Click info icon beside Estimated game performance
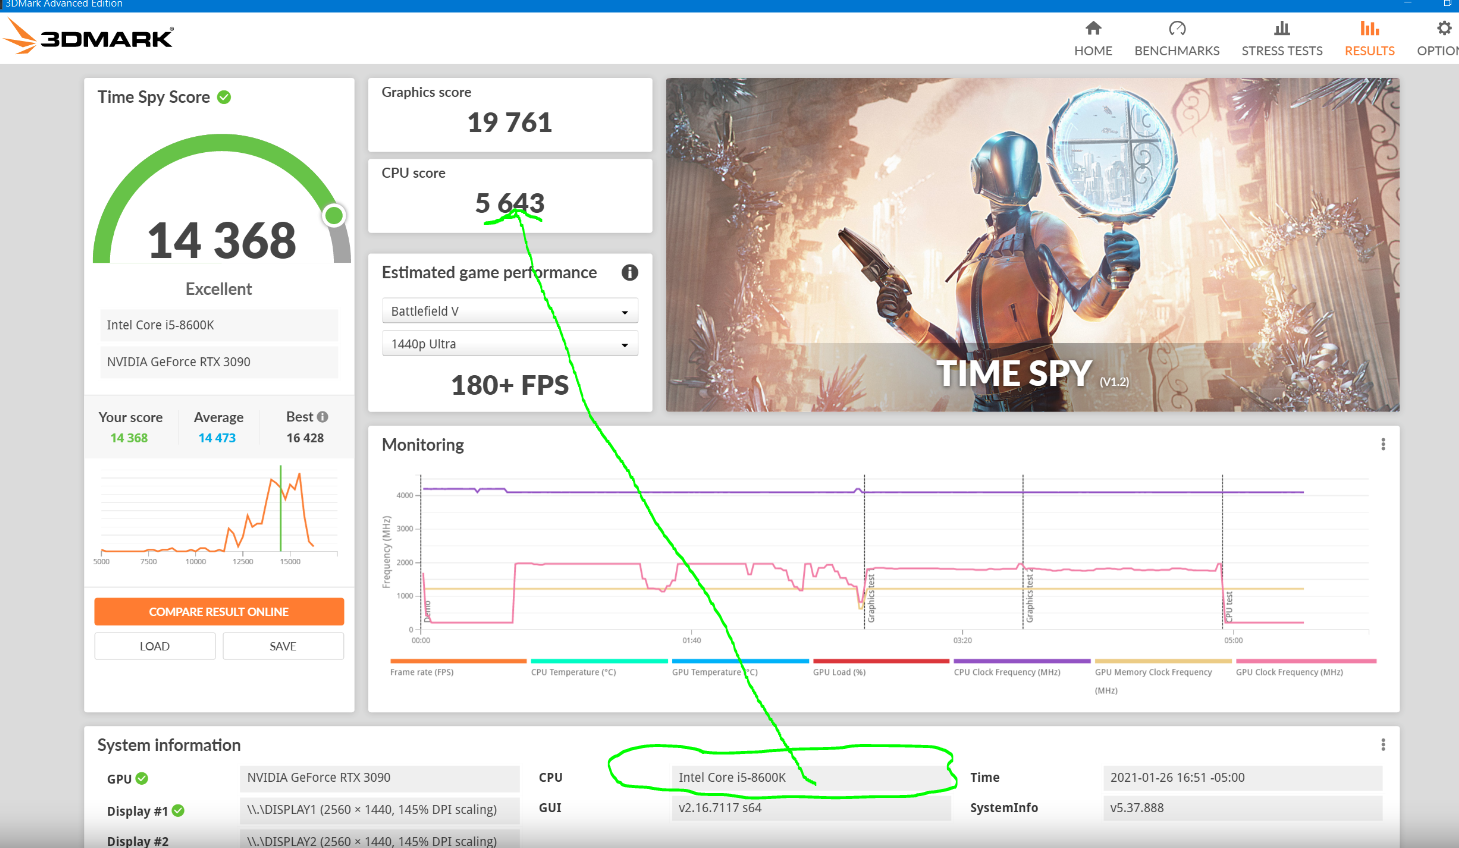The width and height of the screenshot is (1459, 848). pos(630,272)
